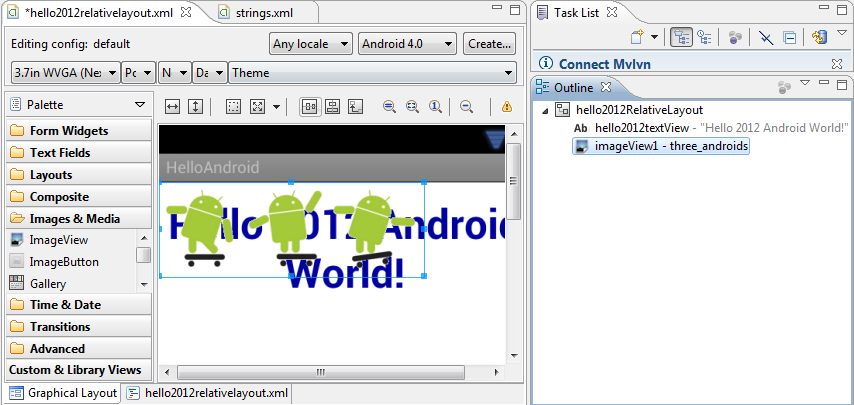Expand the Text Fields palette category

click(79, 152)
